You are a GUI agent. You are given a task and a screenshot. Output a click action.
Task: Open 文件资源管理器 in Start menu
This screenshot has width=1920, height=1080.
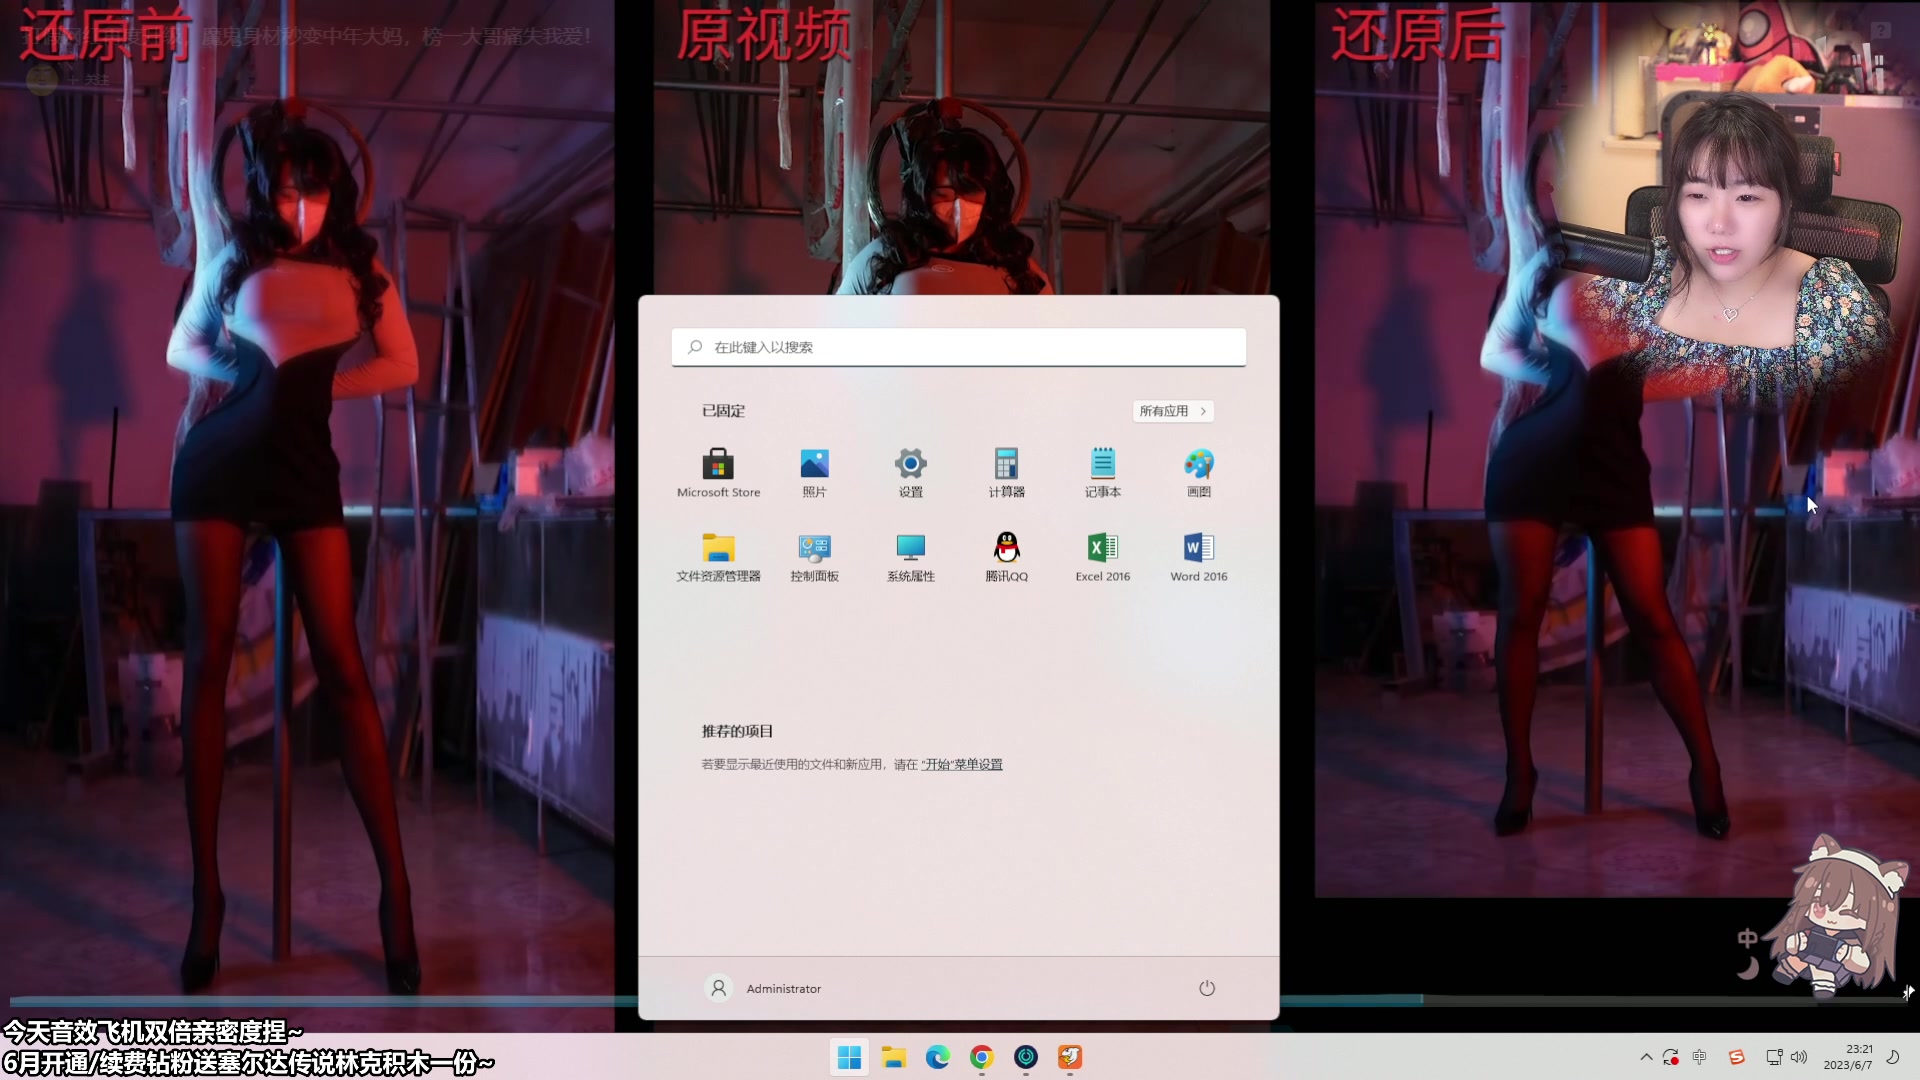pyautogui.click(x=718, y=557)
